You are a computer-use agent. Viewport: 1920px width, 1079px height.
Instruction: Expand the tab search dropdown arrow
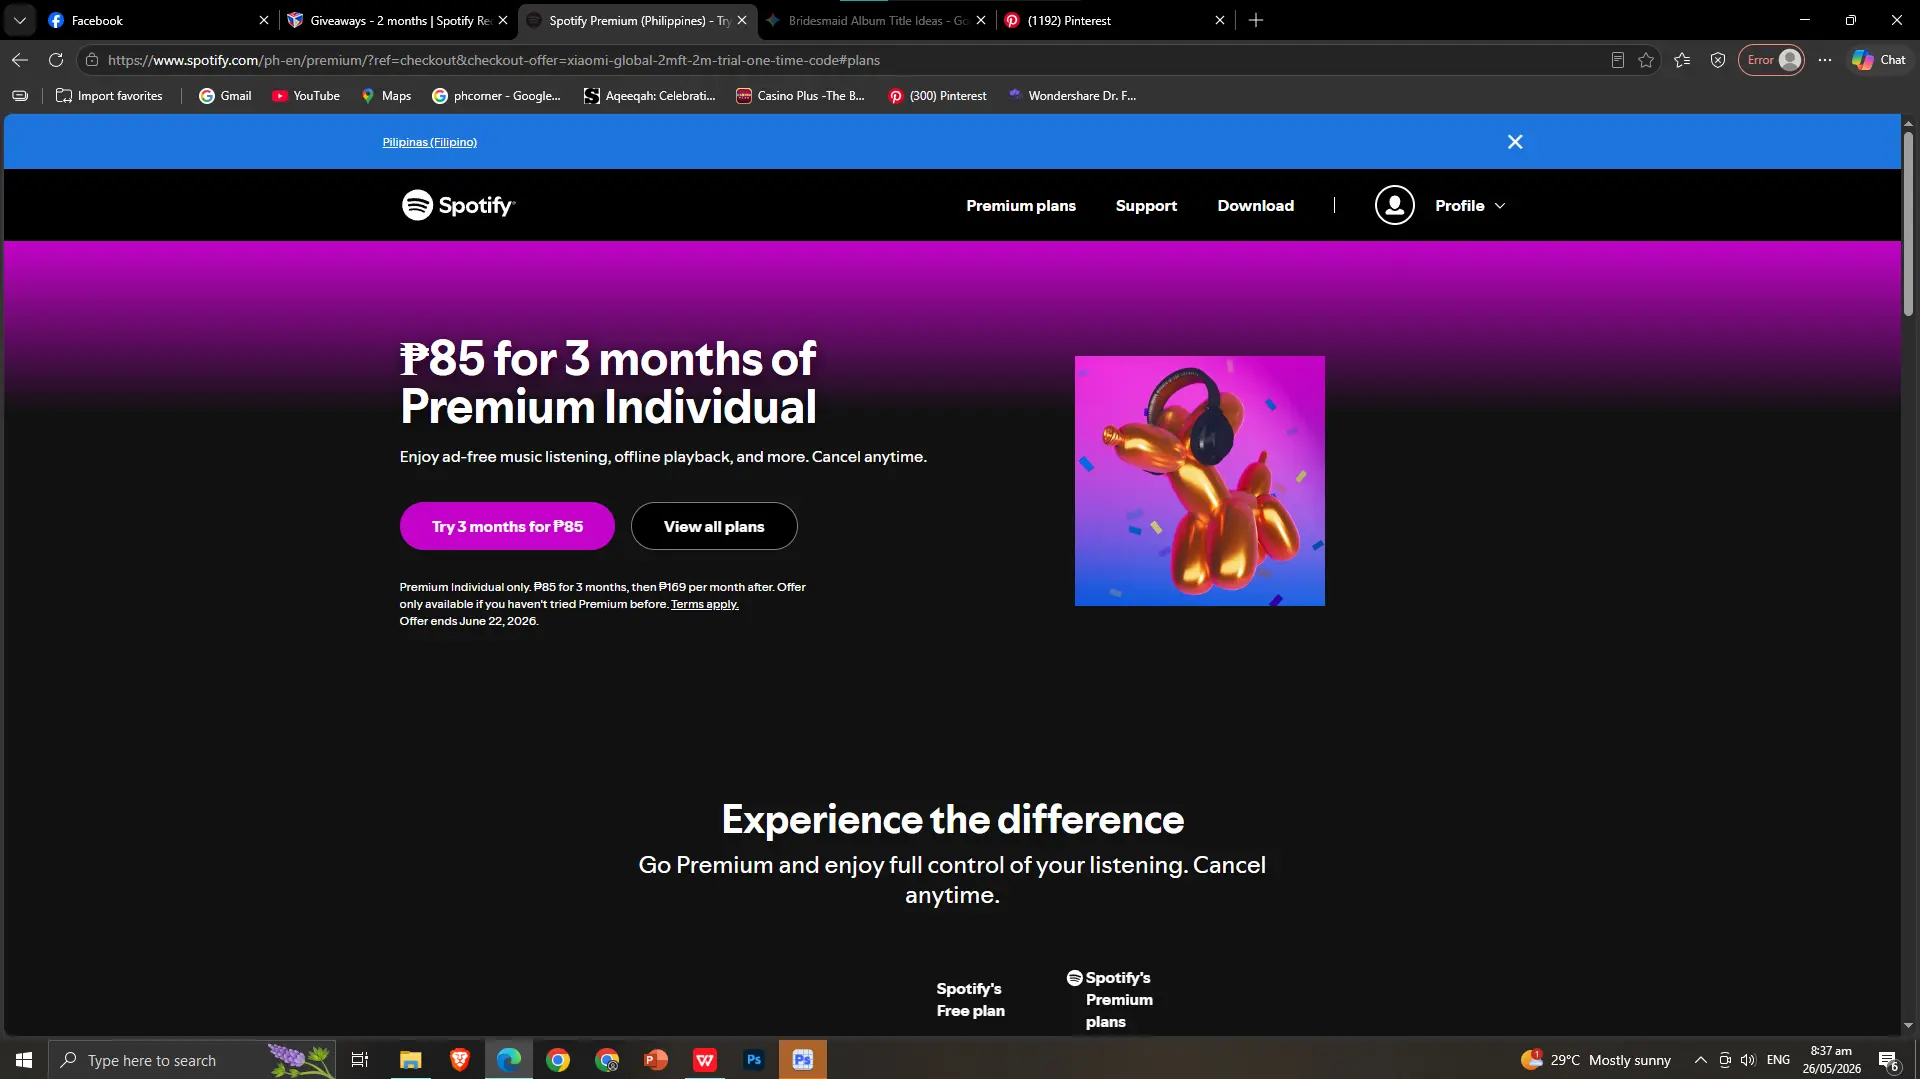coord(19,20)
